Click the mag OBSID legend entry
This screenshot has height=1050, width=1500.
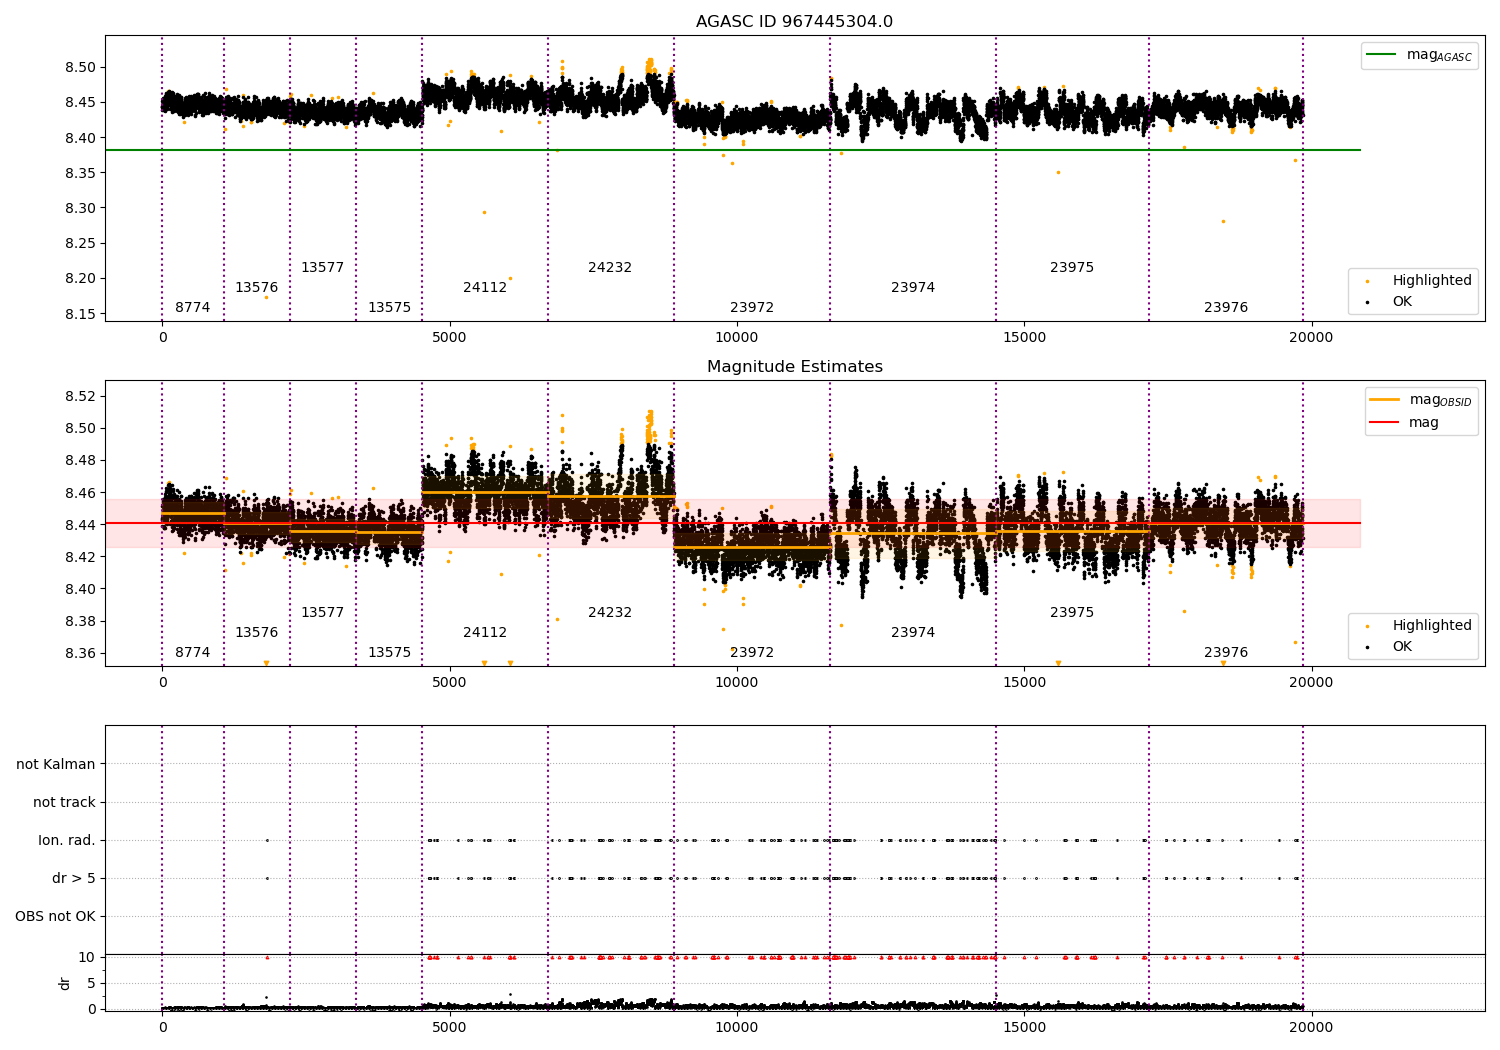(x=1420, y=400)
